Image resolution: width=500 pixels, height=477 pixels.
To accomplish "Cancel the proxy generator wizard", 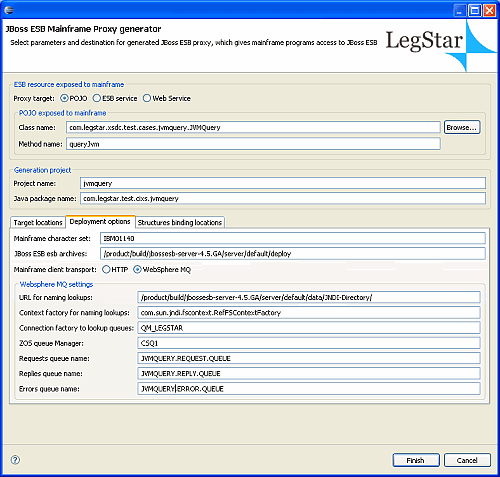I will [467, 460].
